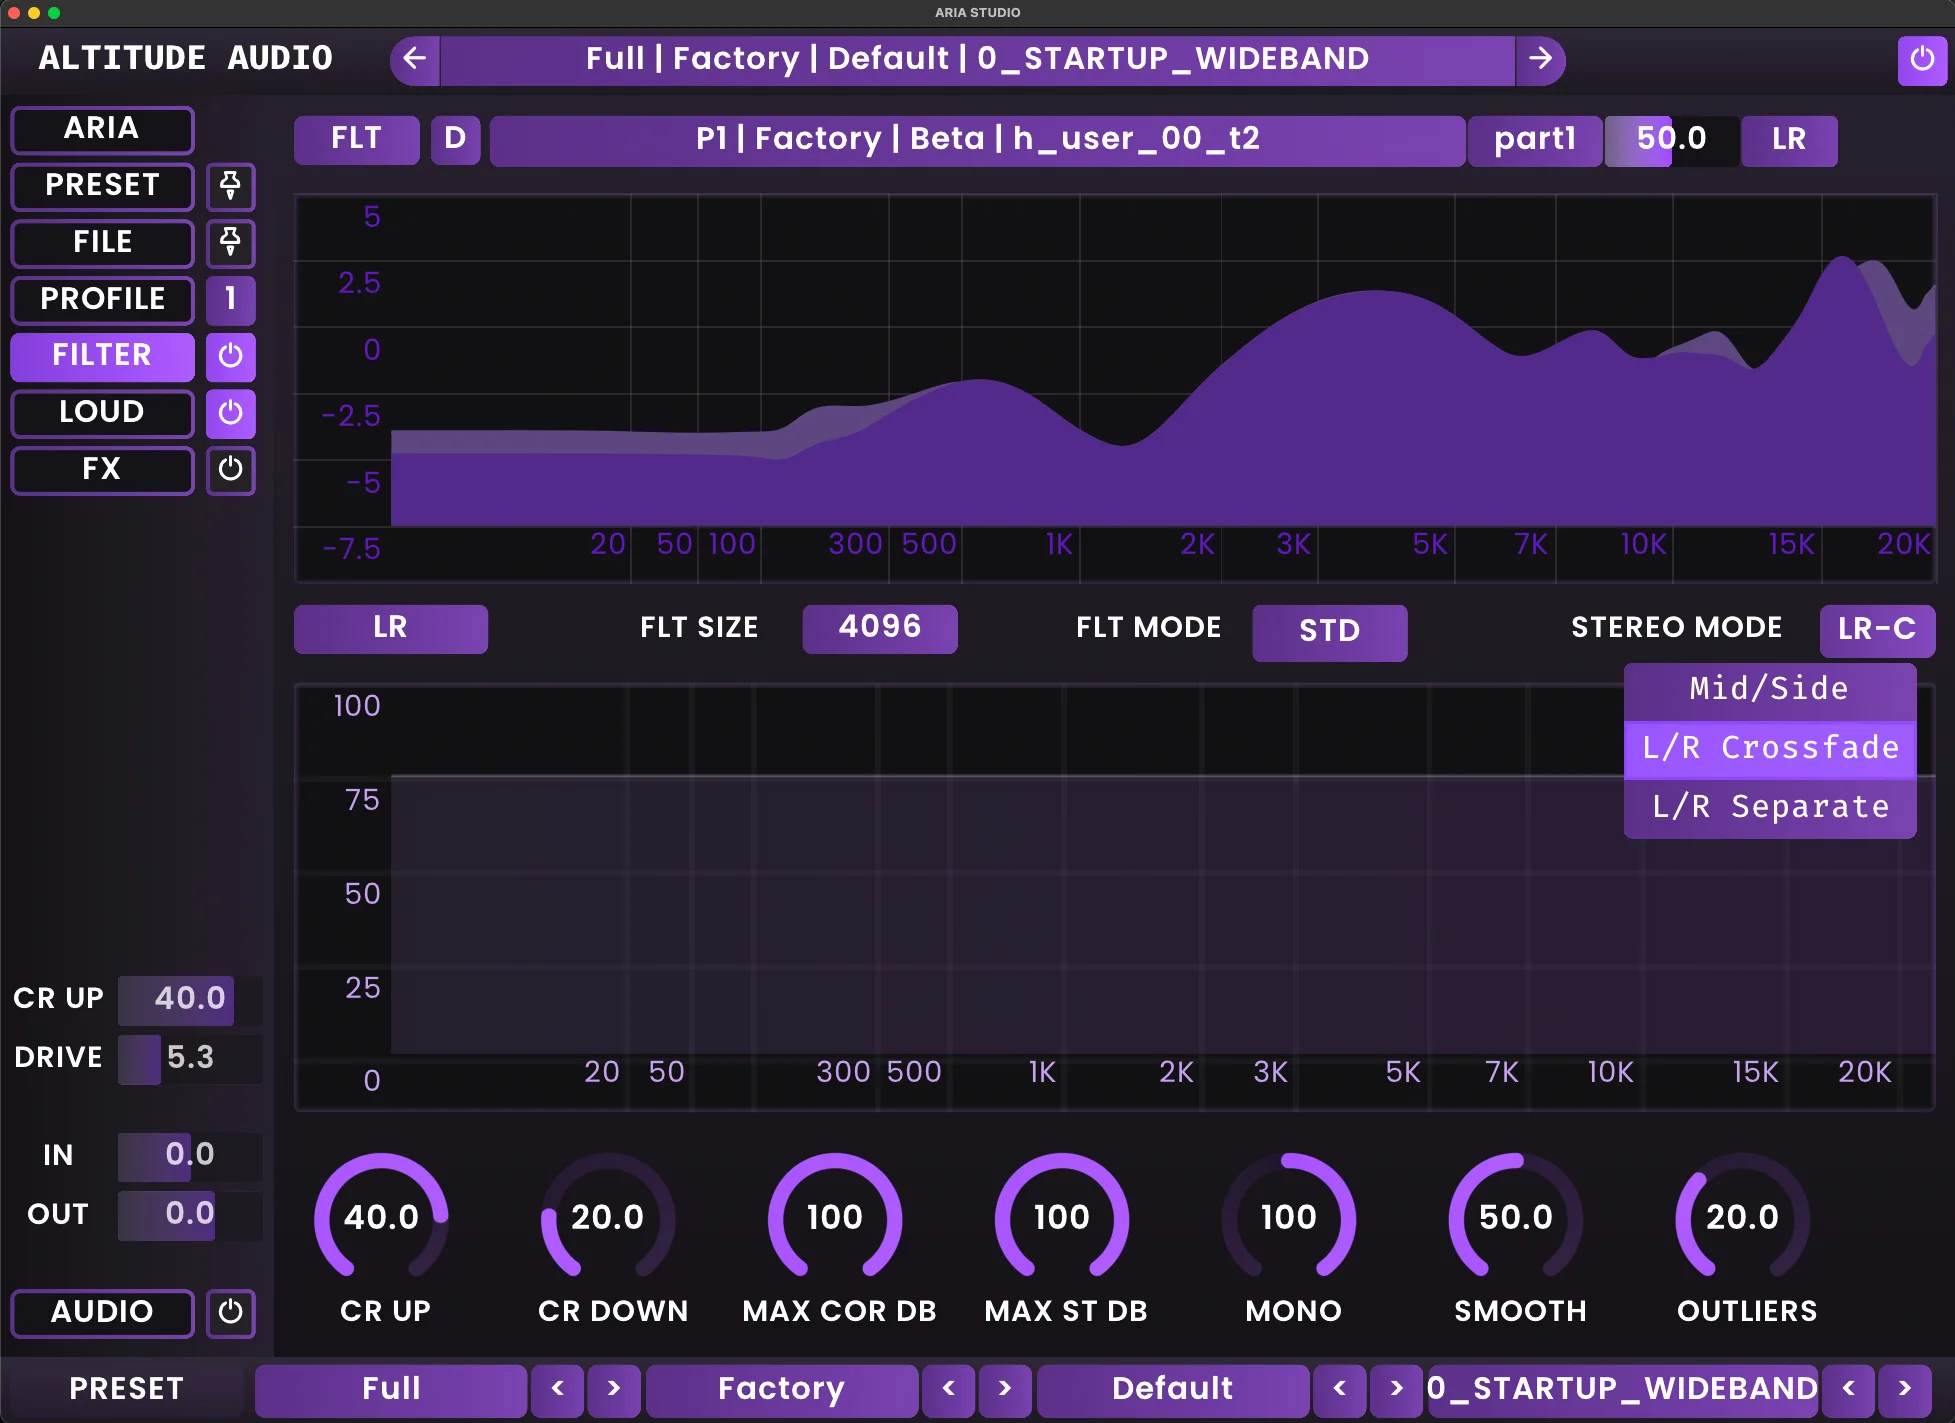Open the PROFILE 1 selector
Image resolution: width=1955 pixels, height=1423 pixels.
(231, 300)
